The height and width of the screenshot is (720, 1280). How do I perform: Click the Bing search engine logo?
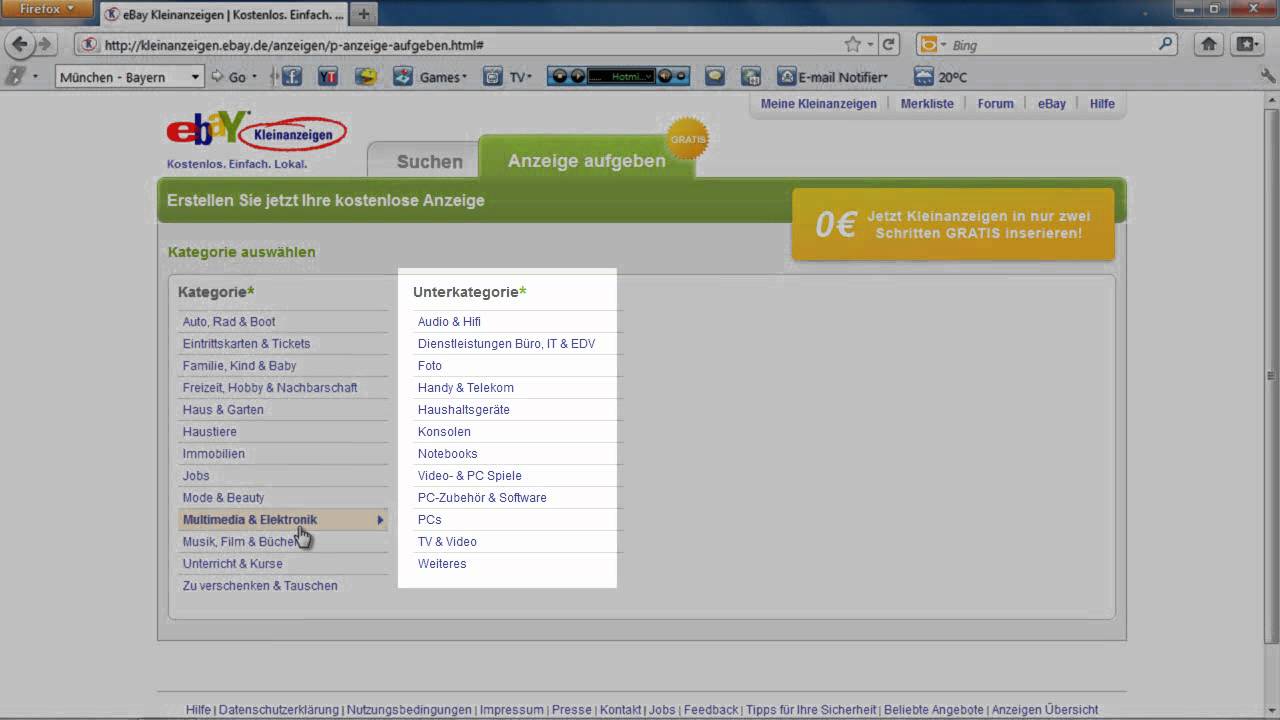click(x=929, y=44)
